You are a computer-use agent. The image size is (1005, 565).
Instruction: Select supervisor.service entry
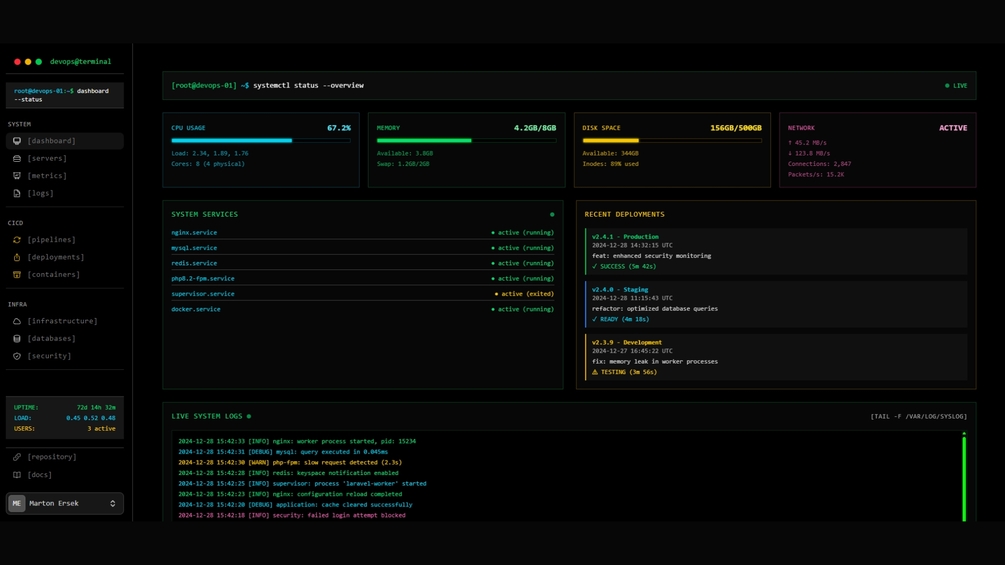coord(203,294)
